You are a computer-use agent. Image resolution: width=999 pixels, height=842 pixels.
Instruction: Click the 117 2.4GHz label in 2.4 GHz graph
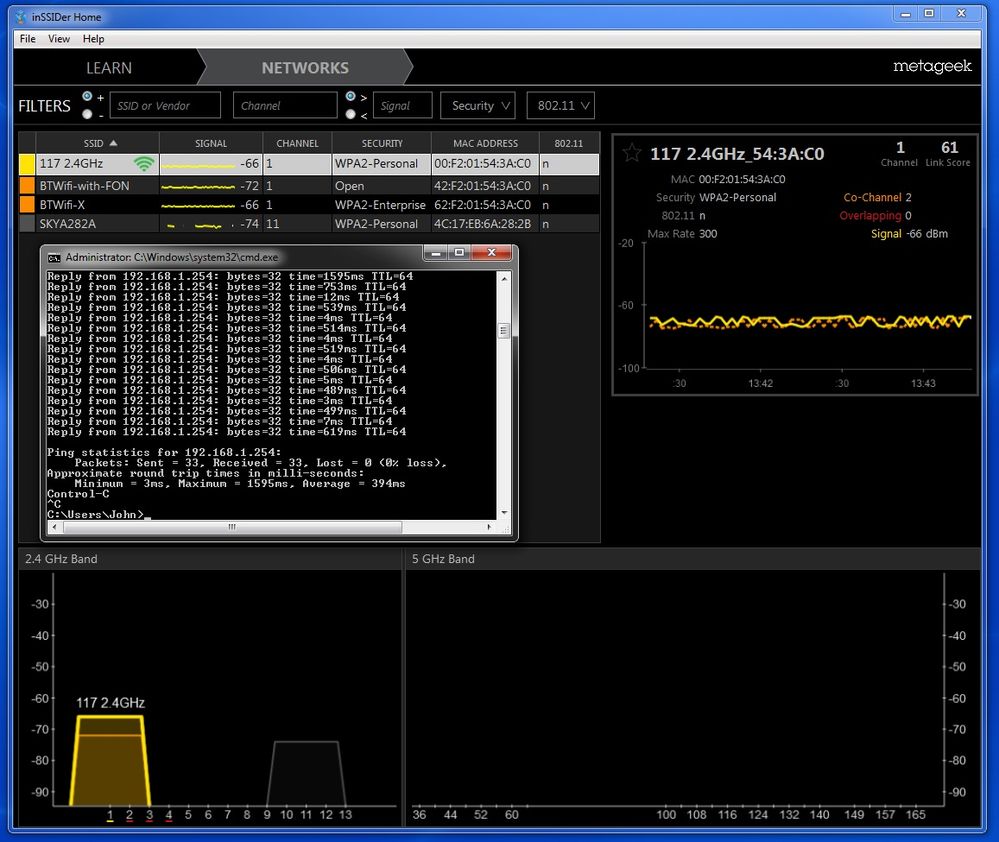(x=110, y=703)
